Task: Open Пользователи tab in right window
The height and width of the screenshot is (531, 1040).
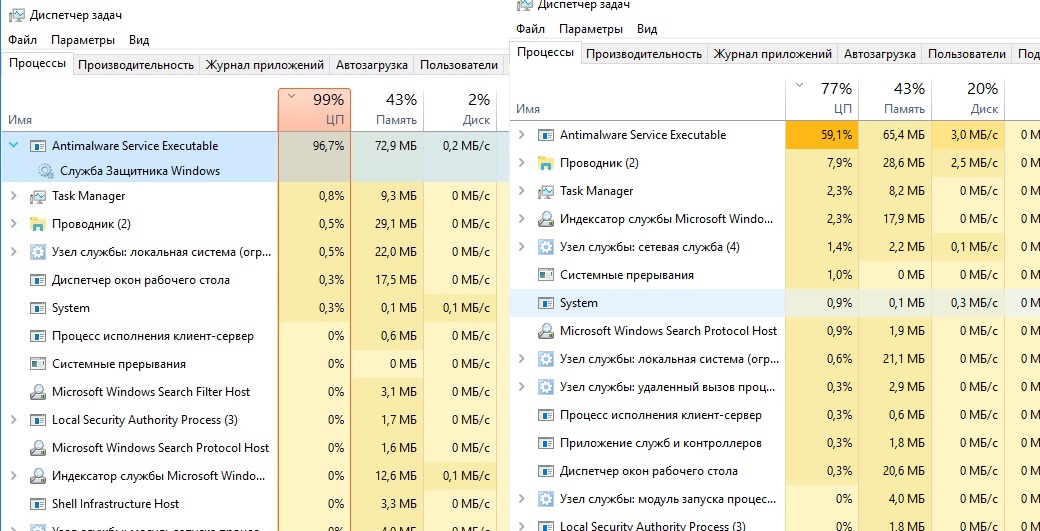Action: tap(966, 54)
